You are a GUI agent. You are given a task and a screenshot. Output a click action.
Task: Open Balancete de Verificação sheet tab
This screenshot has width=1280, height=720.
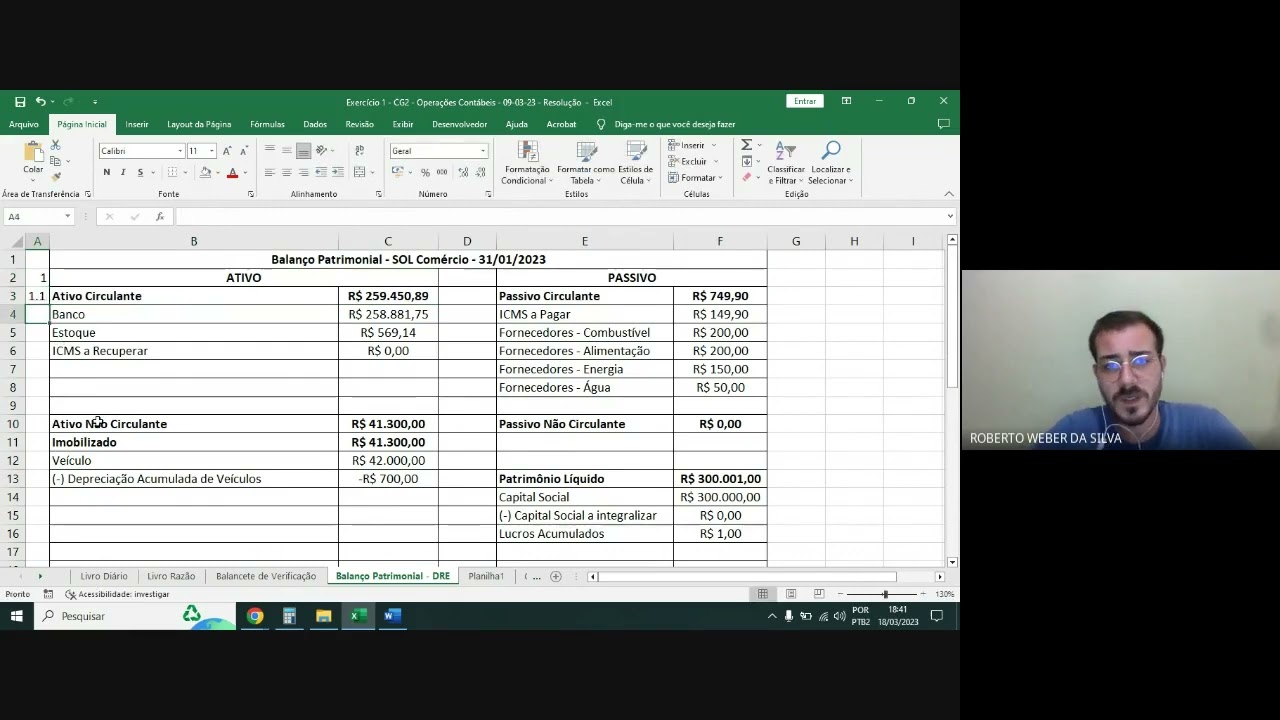(266, 576)
